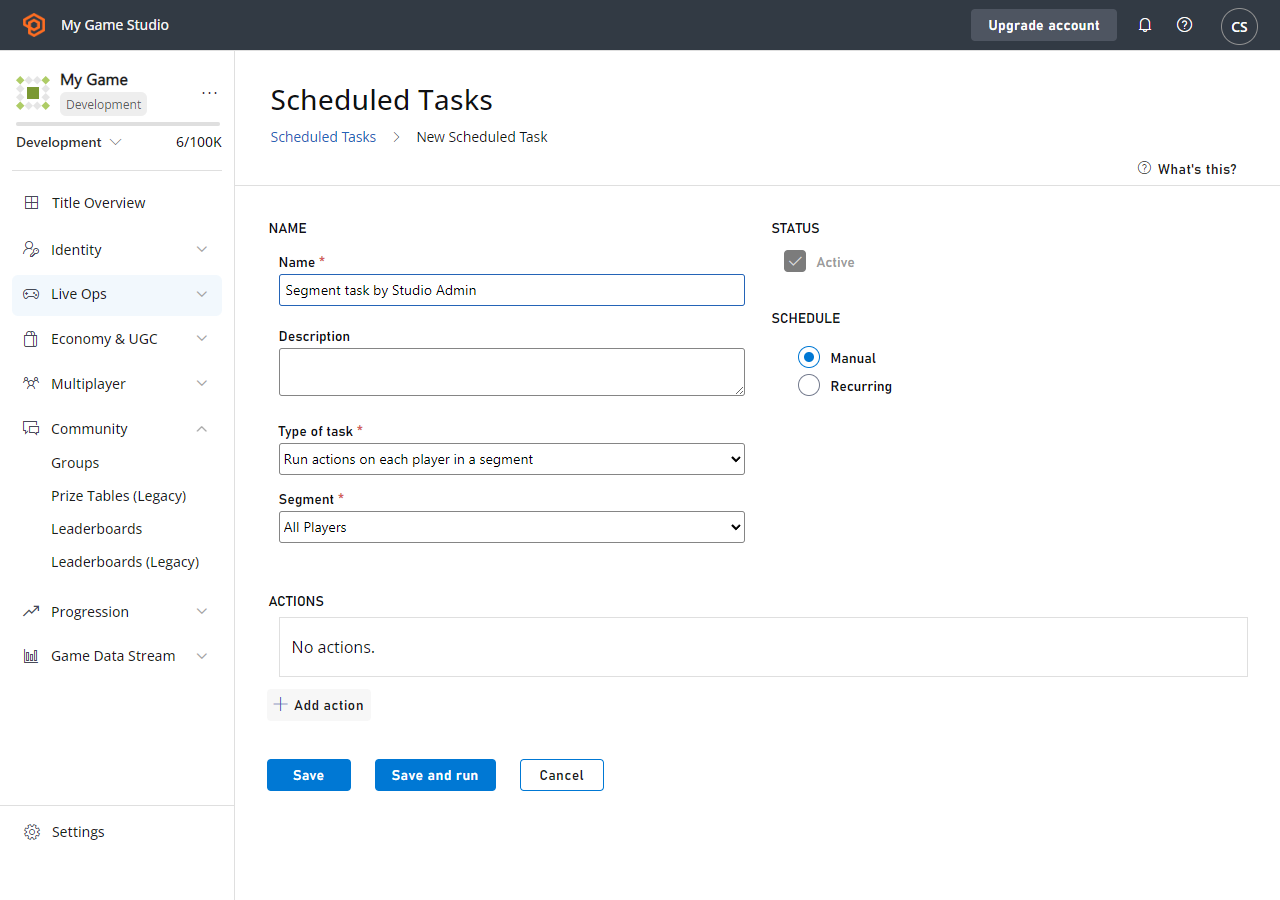Viewport: 1280px width, 900px height.
Task: Open the My Game ellipsis menu
Action: [x=209, y=93]
